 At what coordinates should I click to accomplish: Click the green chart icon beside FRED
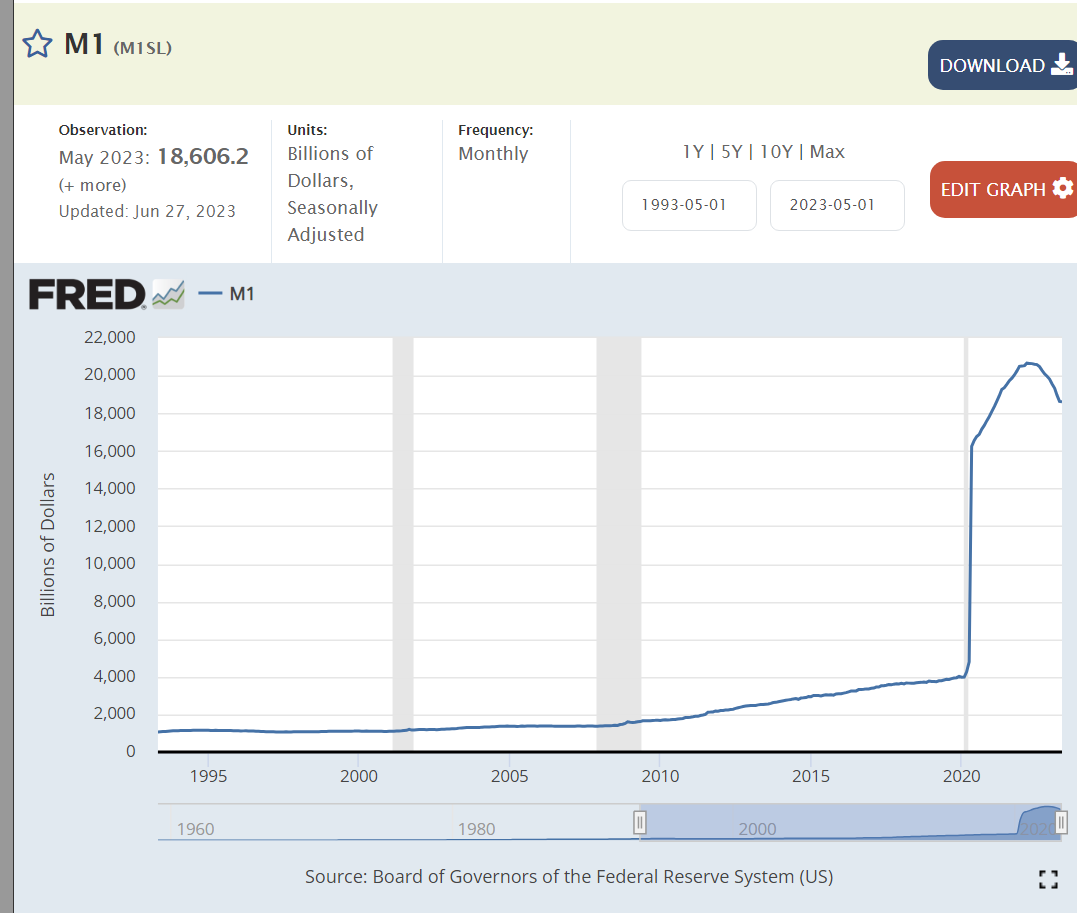(168, 294)
